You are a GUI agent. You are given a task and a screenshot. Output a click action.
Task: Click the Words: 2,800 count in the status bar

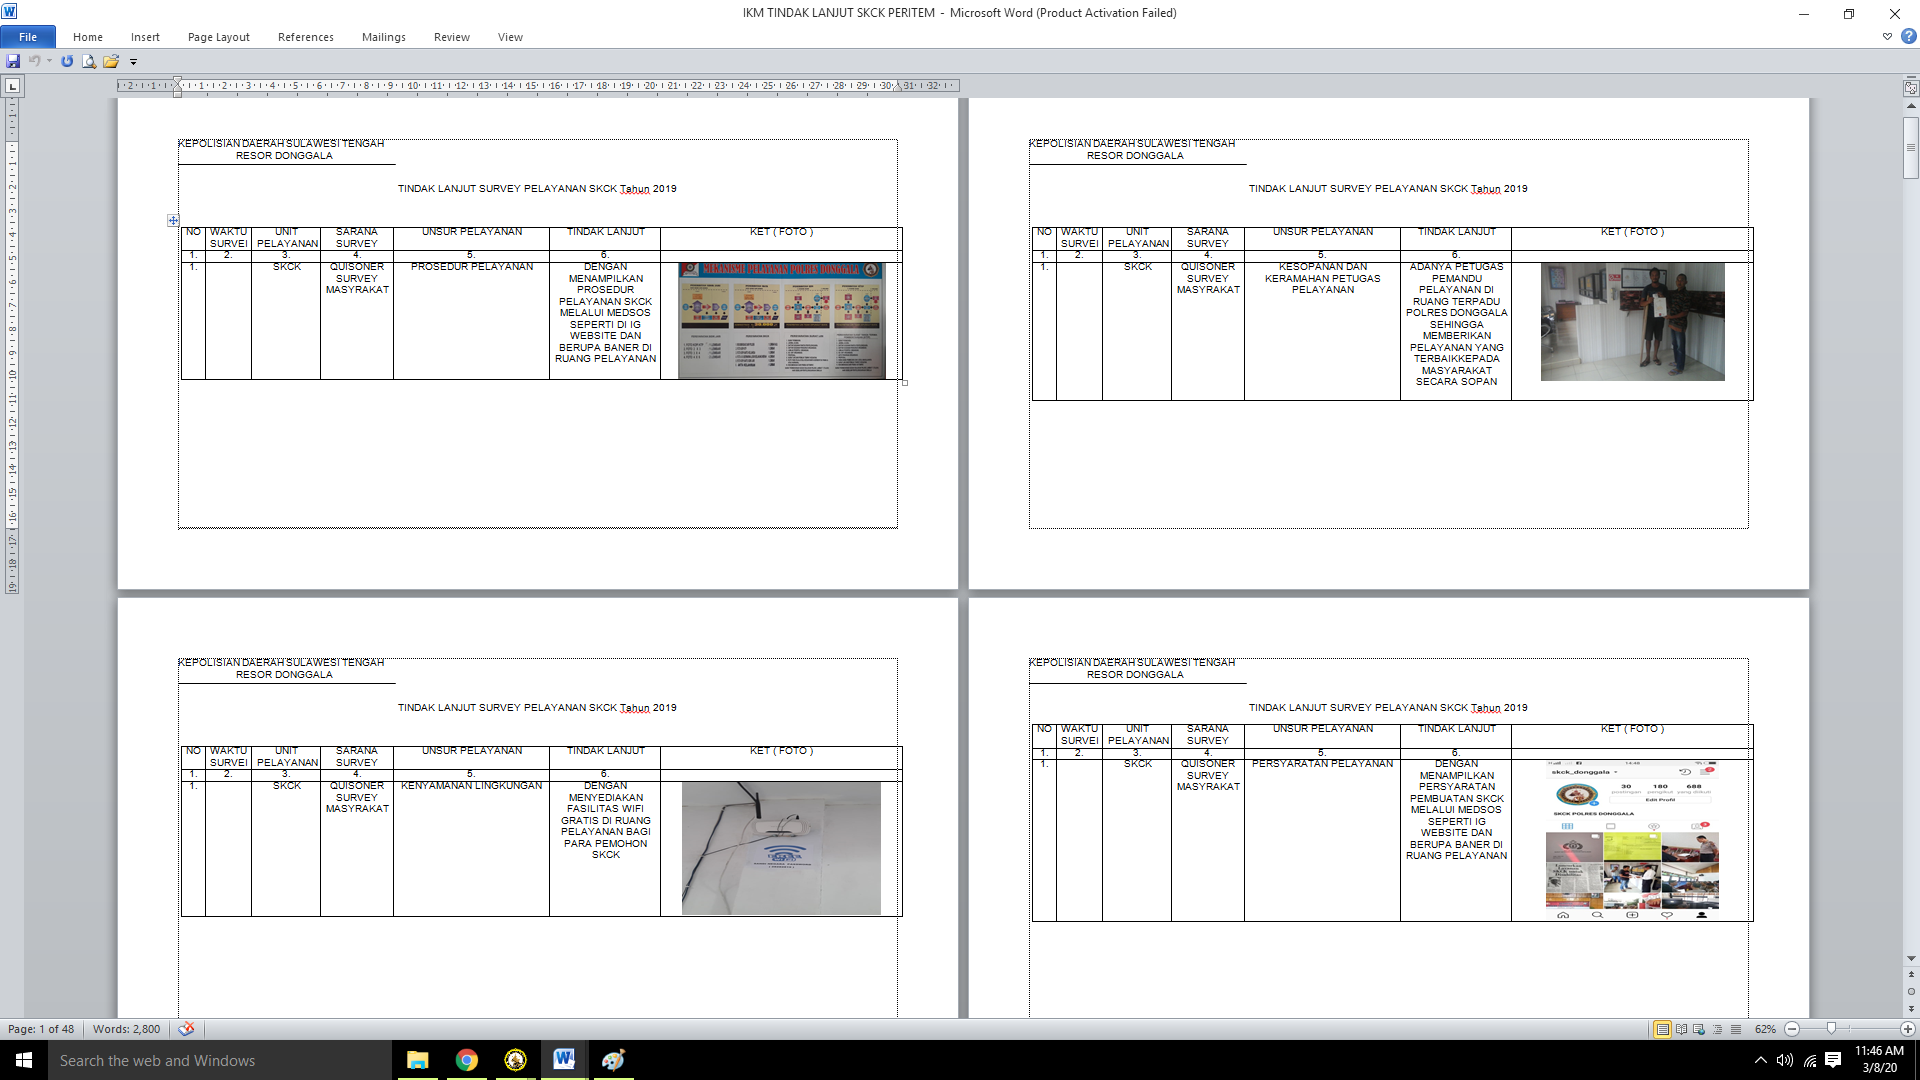point(126,1029)
